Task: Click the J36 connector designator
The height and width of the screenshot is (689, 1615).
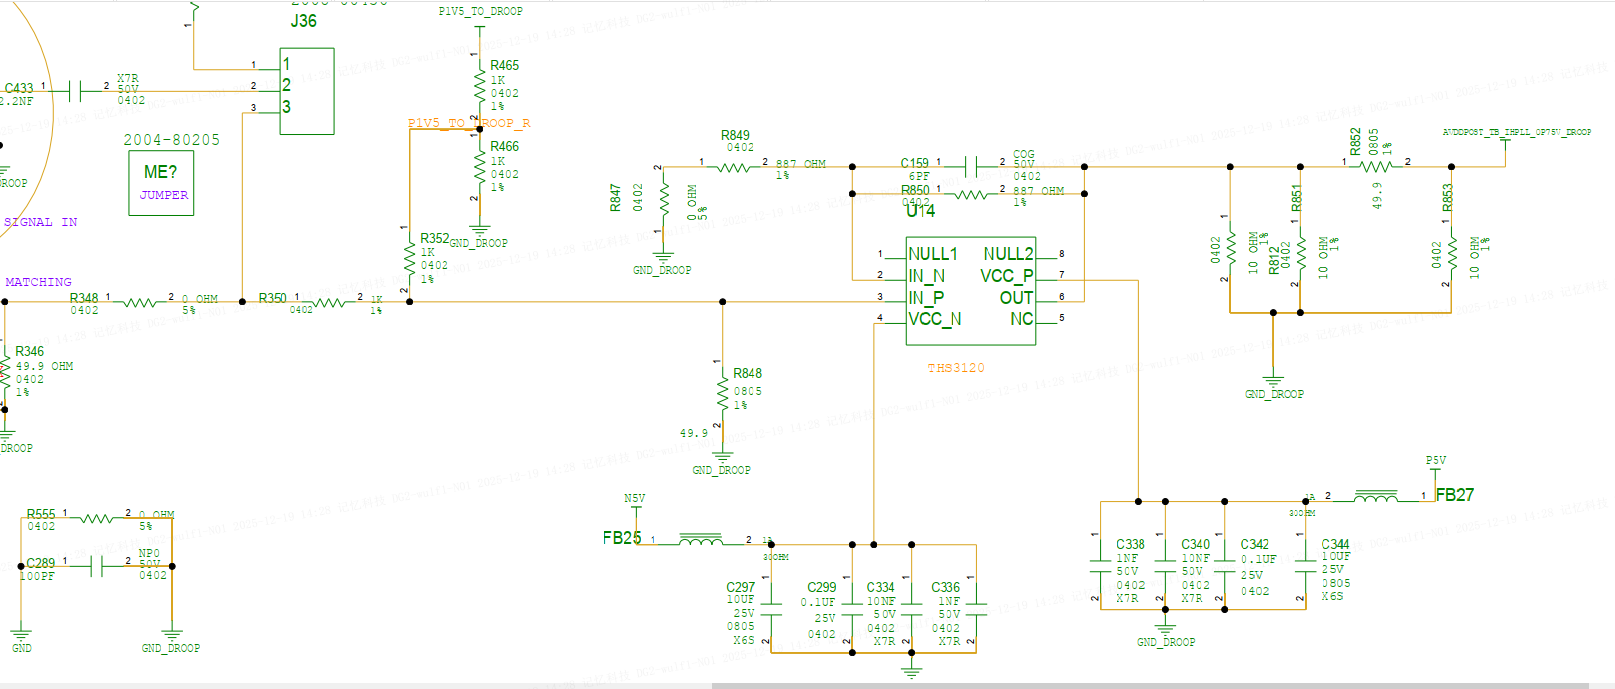Action: pos(304,21)
